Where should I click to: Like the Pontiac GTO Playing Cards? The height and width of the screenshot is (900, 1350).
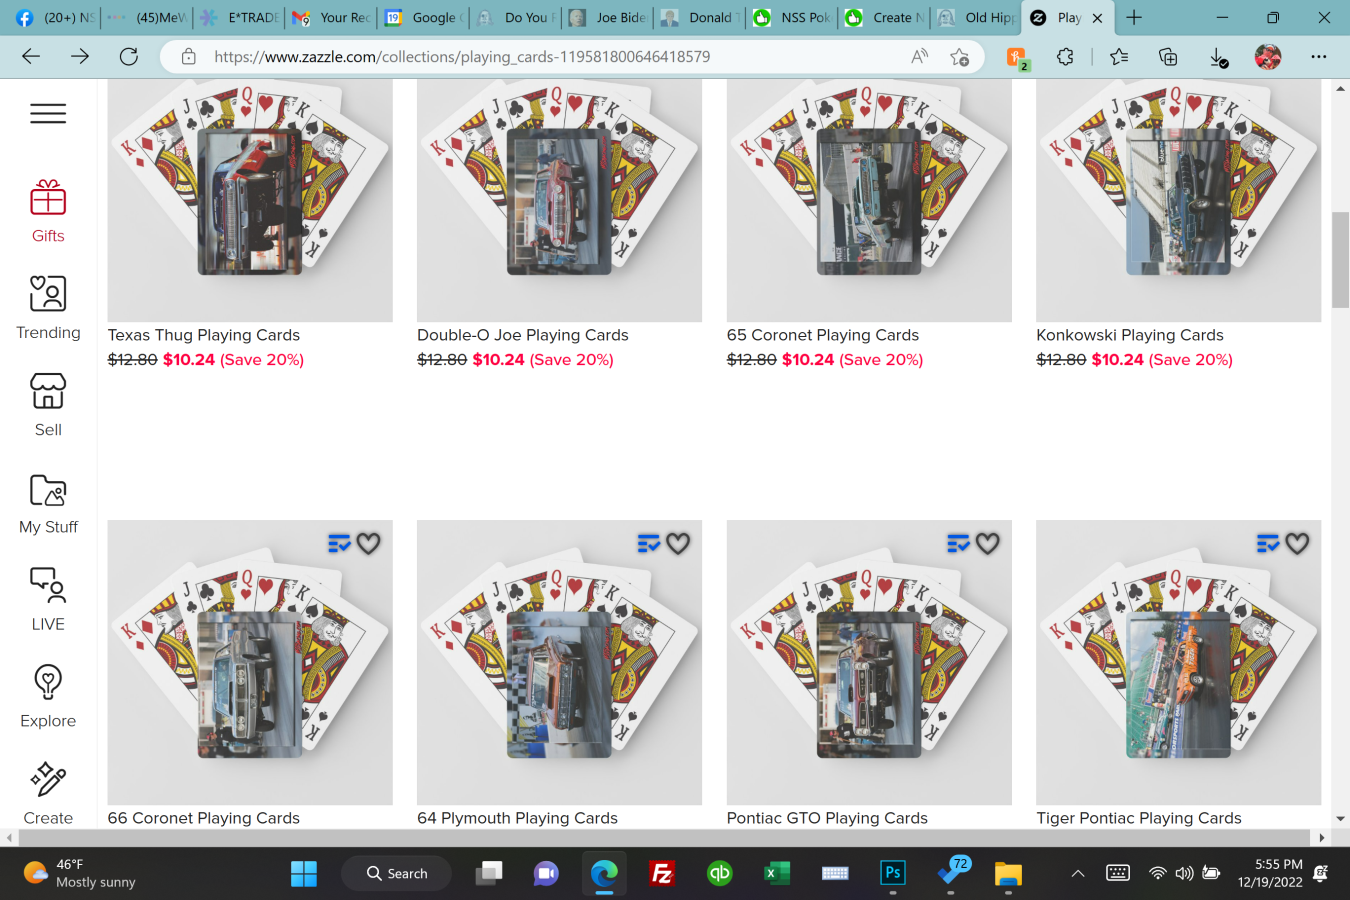988,543
